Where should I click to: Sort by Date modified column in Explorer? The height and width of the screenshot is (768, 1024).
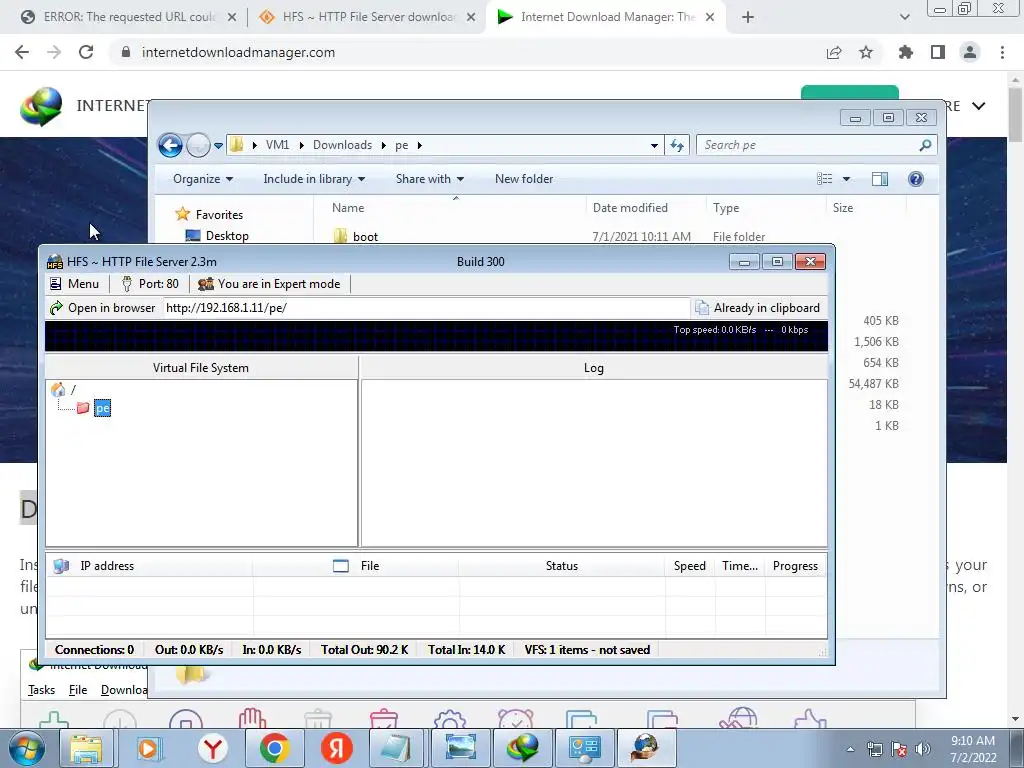pyautogui.click(x=630, y=208)
